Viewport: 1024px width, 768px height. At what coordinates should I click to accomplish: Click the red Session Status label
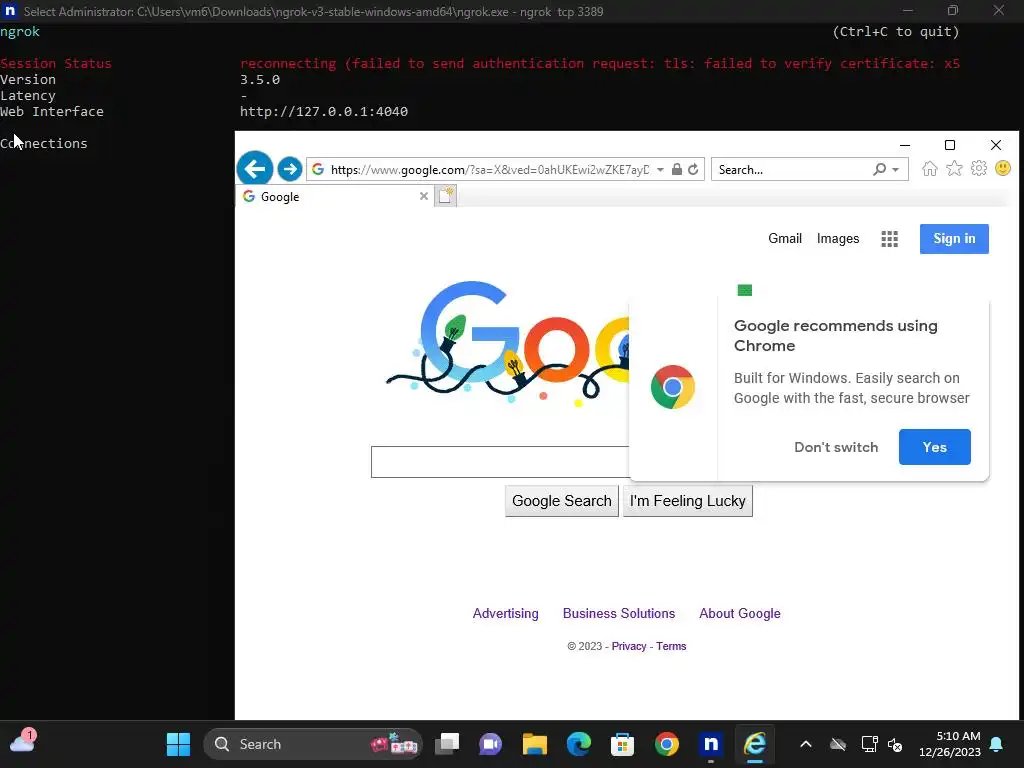click(56, 63)
